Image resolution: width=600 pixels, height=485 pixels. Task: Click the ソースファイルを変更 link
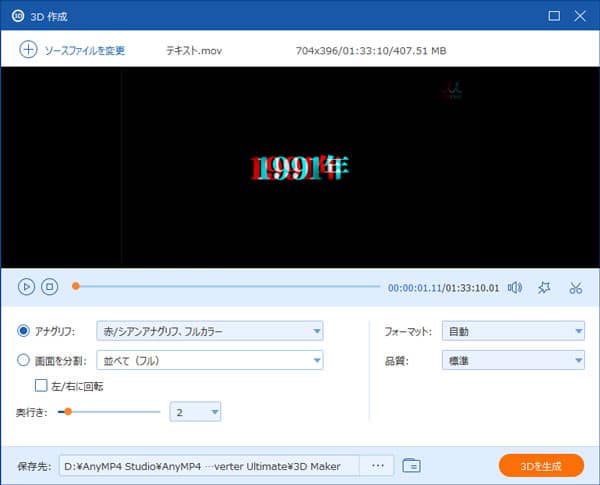(x=85, y=51)
